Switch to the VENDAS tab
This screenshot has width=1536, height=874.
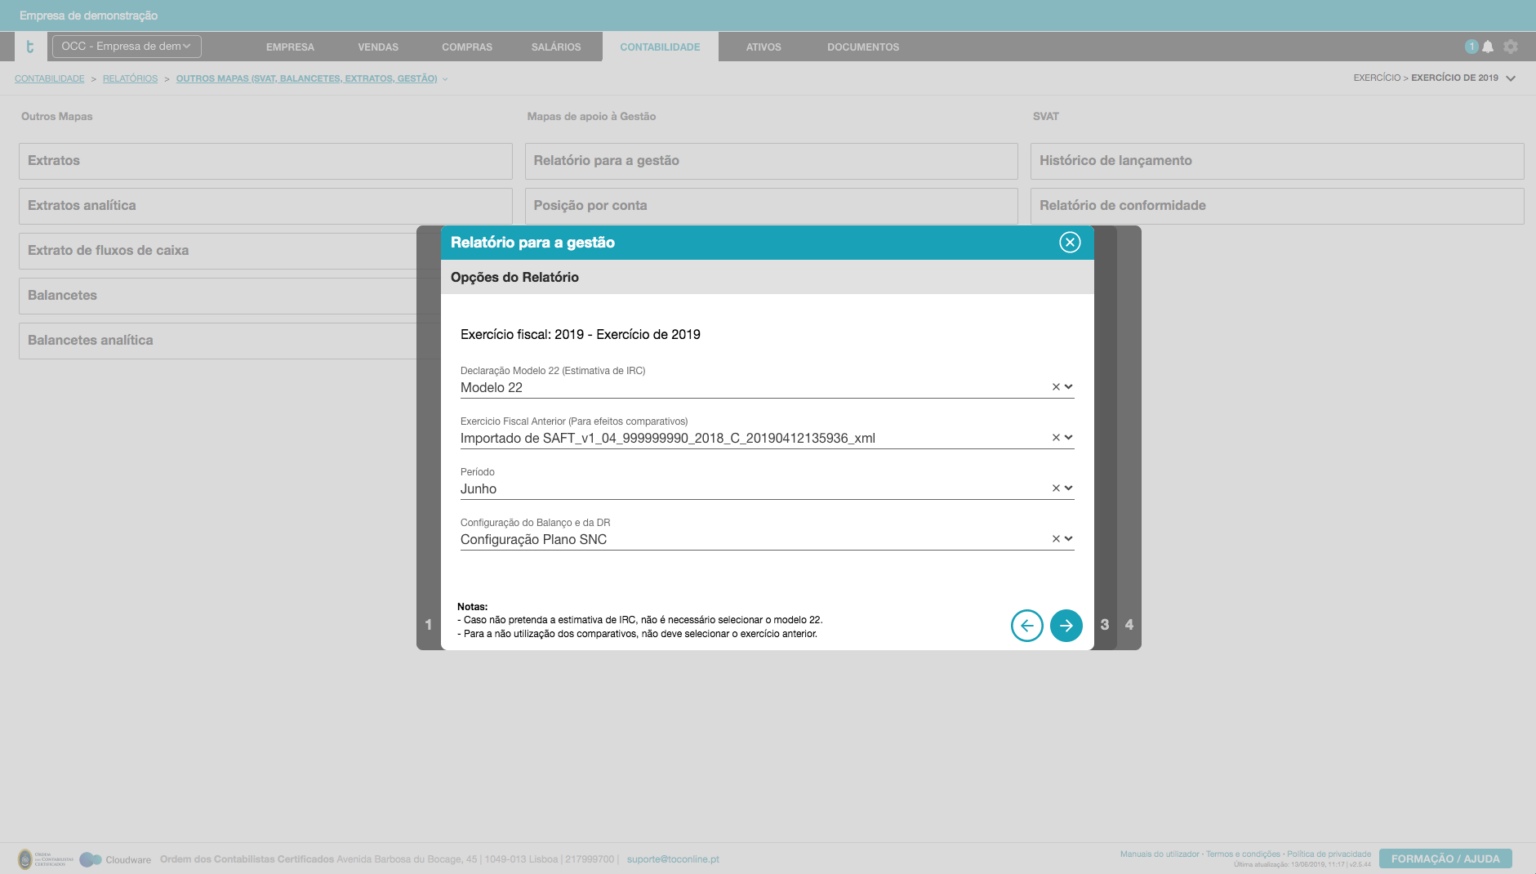click(377, 46)
